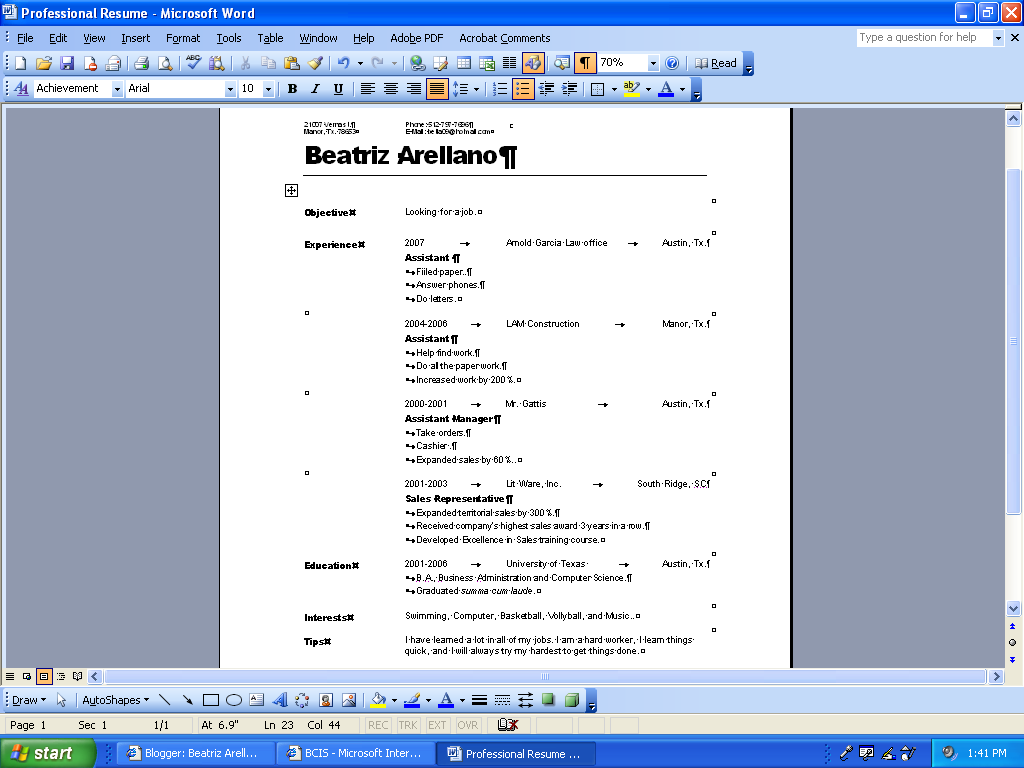
Task: Paste from clipboard icon
Action: pos(292,63)
